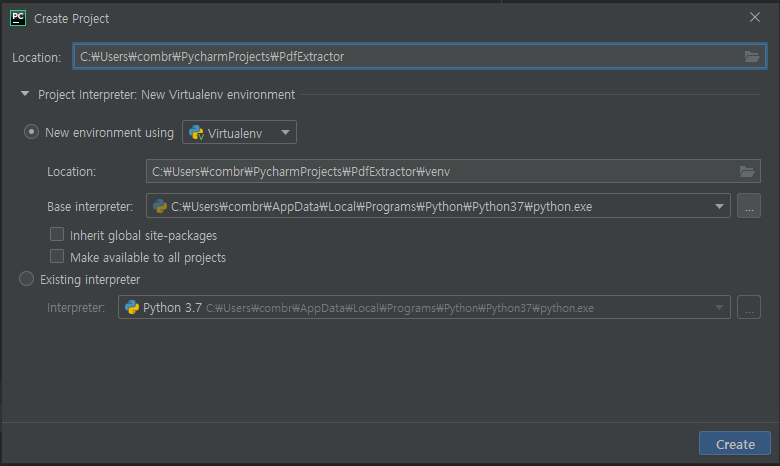Expand the Base interpreter path dropdown
The height and width of the screenshot is (466, 780).
pyautogui.click(x=719, y=206)
